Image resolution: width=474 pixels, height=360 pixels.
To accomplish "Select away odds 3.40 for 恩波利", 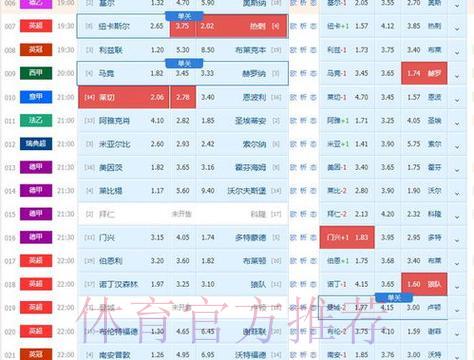I will [208, 97].
